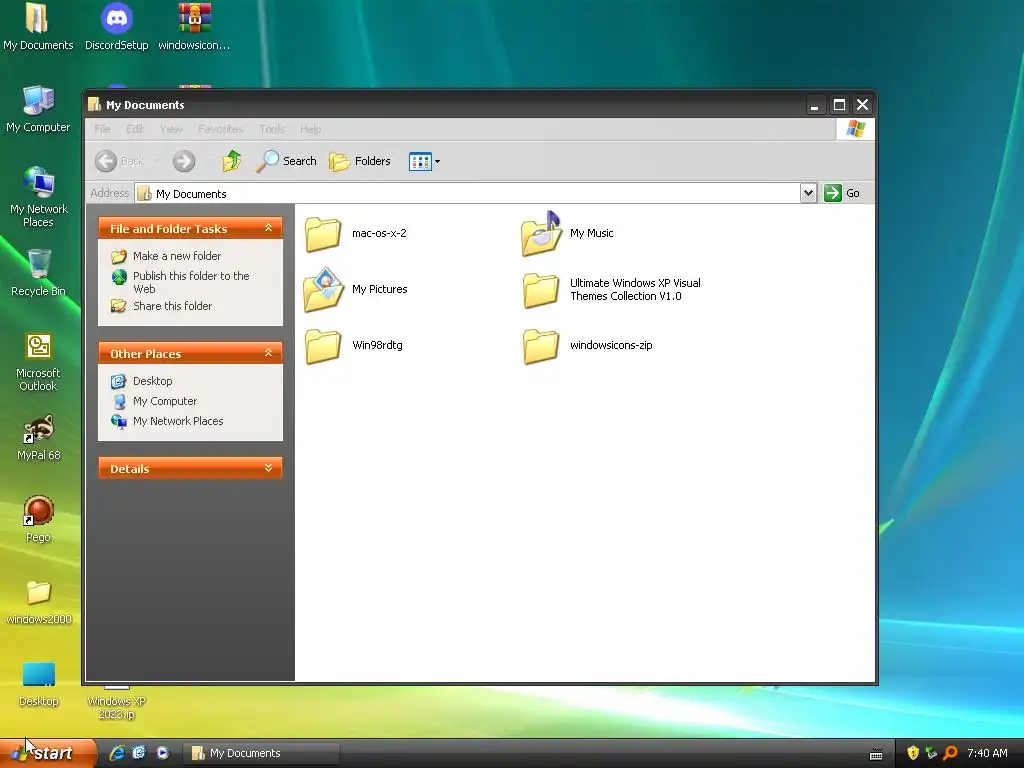Go up one folder level

point(232,161)
